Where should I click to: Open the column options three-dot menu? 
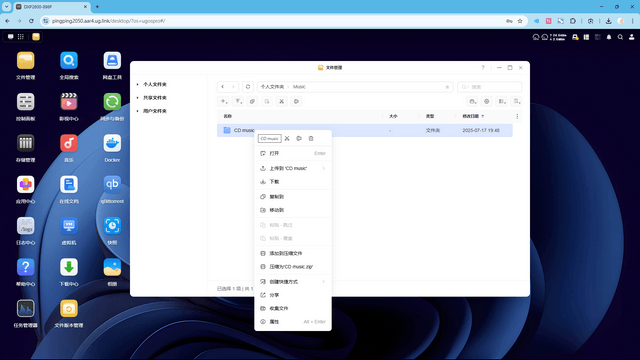tap(517, 116)
